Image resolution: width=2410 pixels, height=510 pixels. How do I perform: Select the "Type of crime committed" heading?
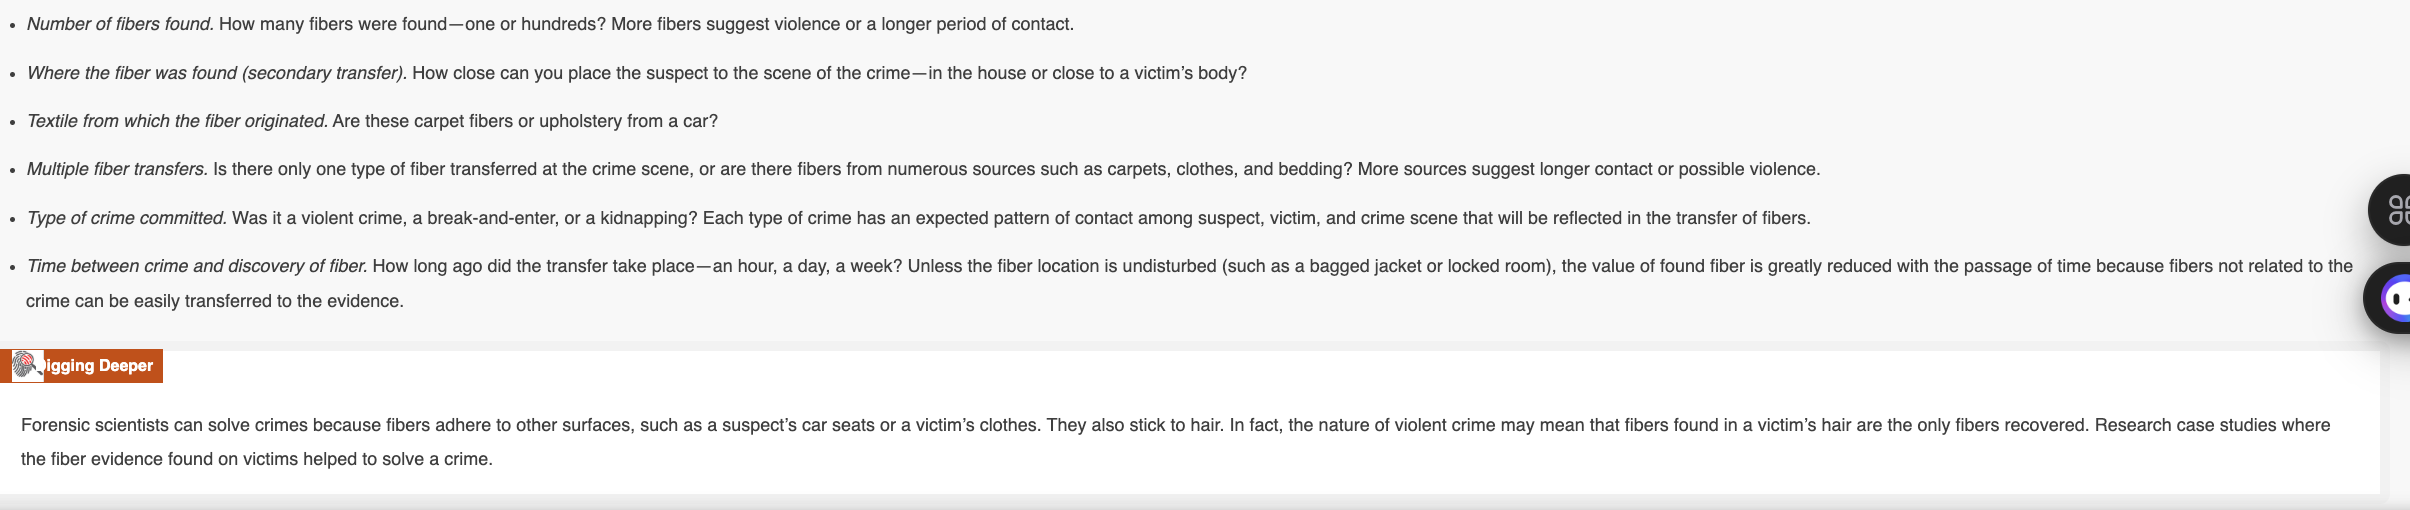(127, 218)
